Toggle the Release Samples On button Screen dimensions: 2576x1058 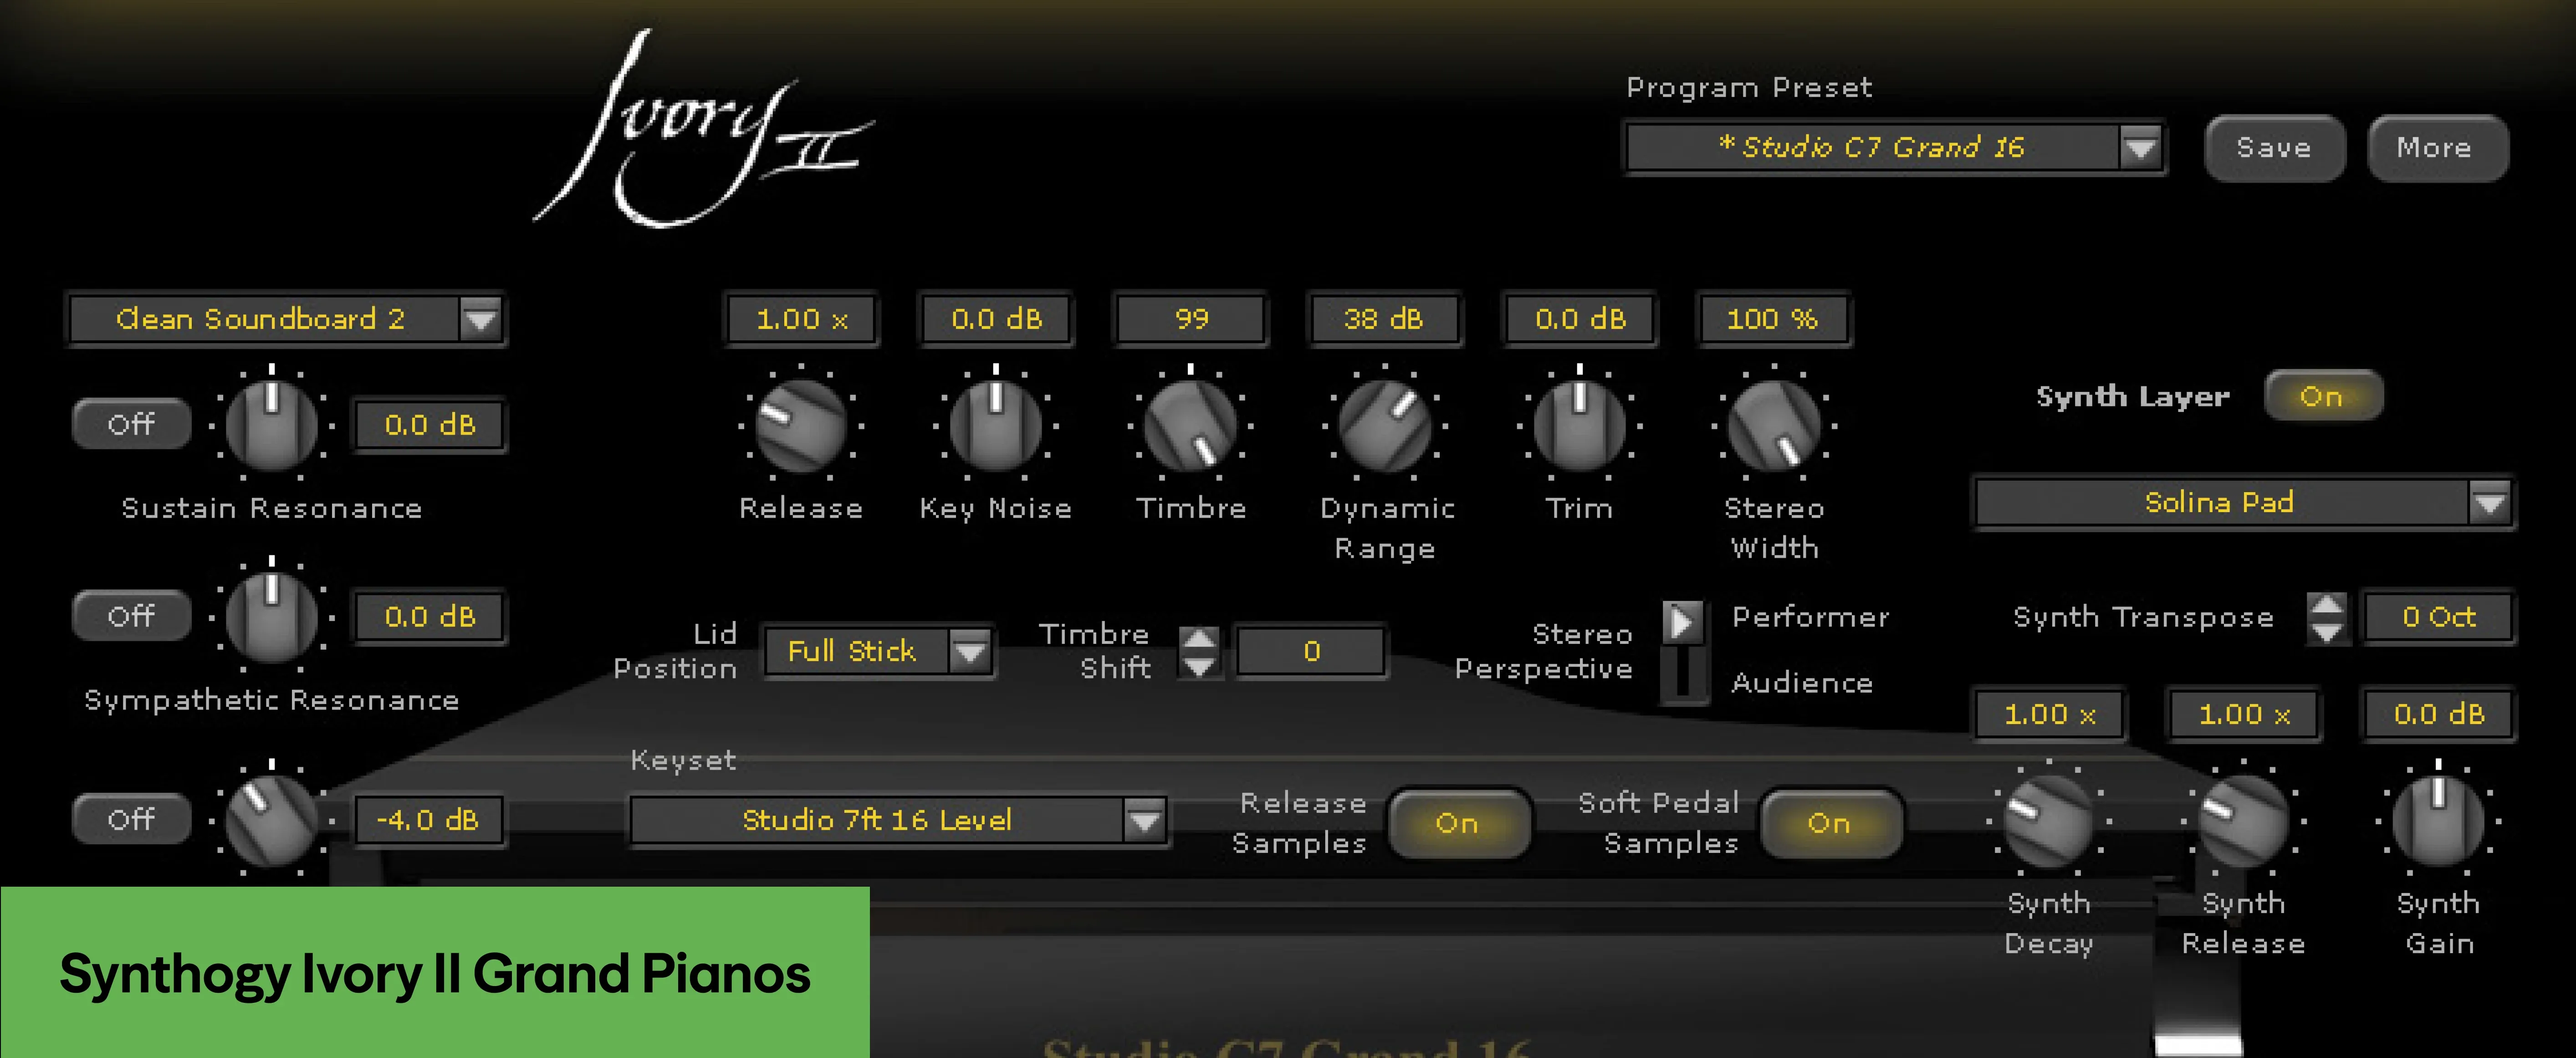point(1457,823)
